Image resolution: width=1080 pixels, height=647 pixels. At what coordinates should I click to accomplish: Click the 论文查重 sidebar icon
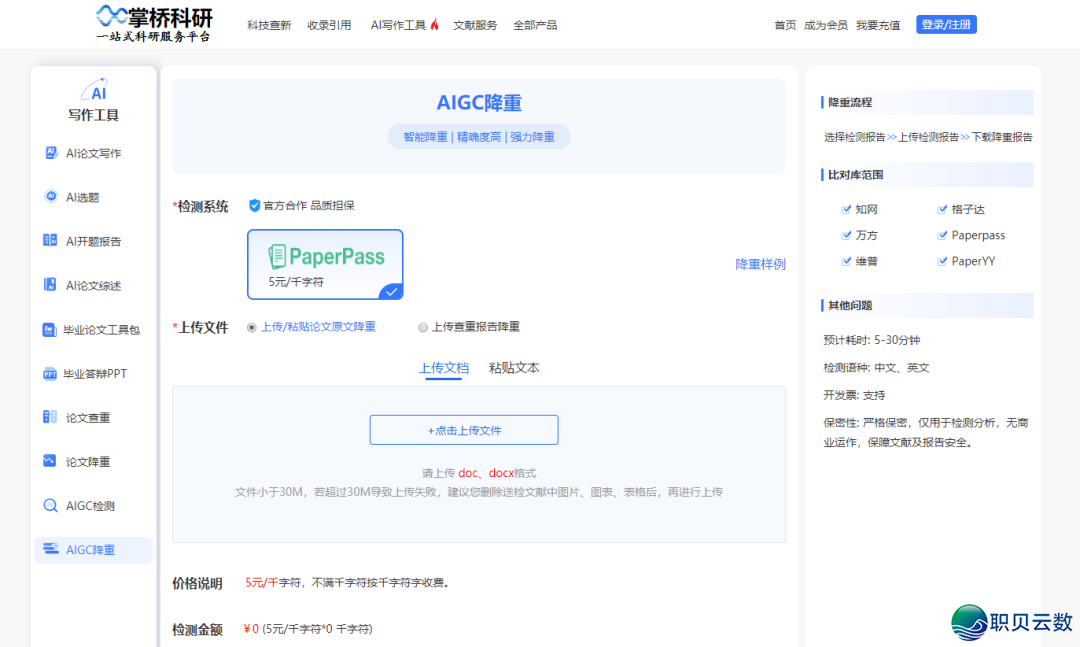(50, 417)
